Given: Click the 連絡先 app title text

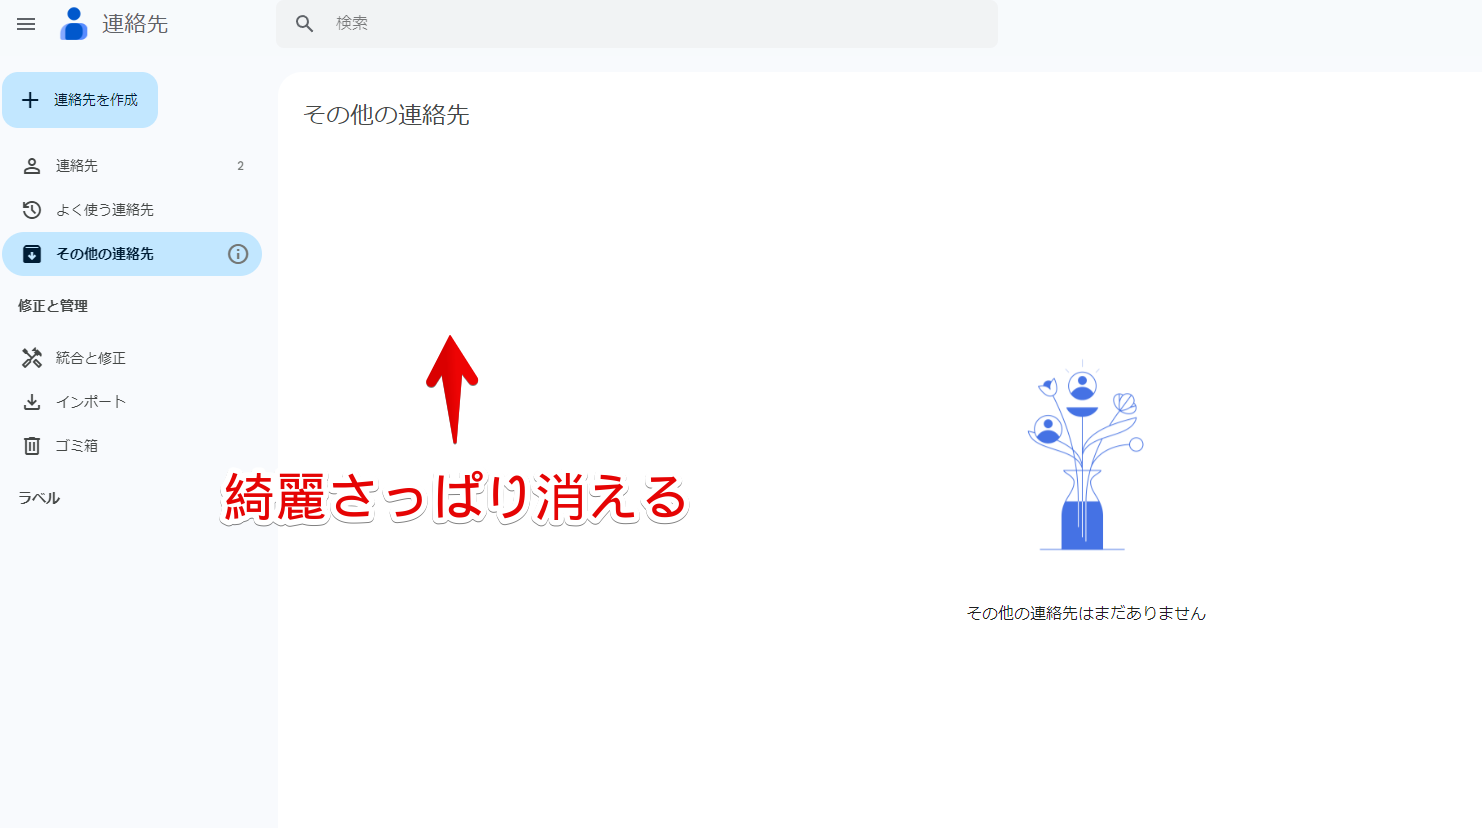Looking at the screenshot, I should 135,24.
